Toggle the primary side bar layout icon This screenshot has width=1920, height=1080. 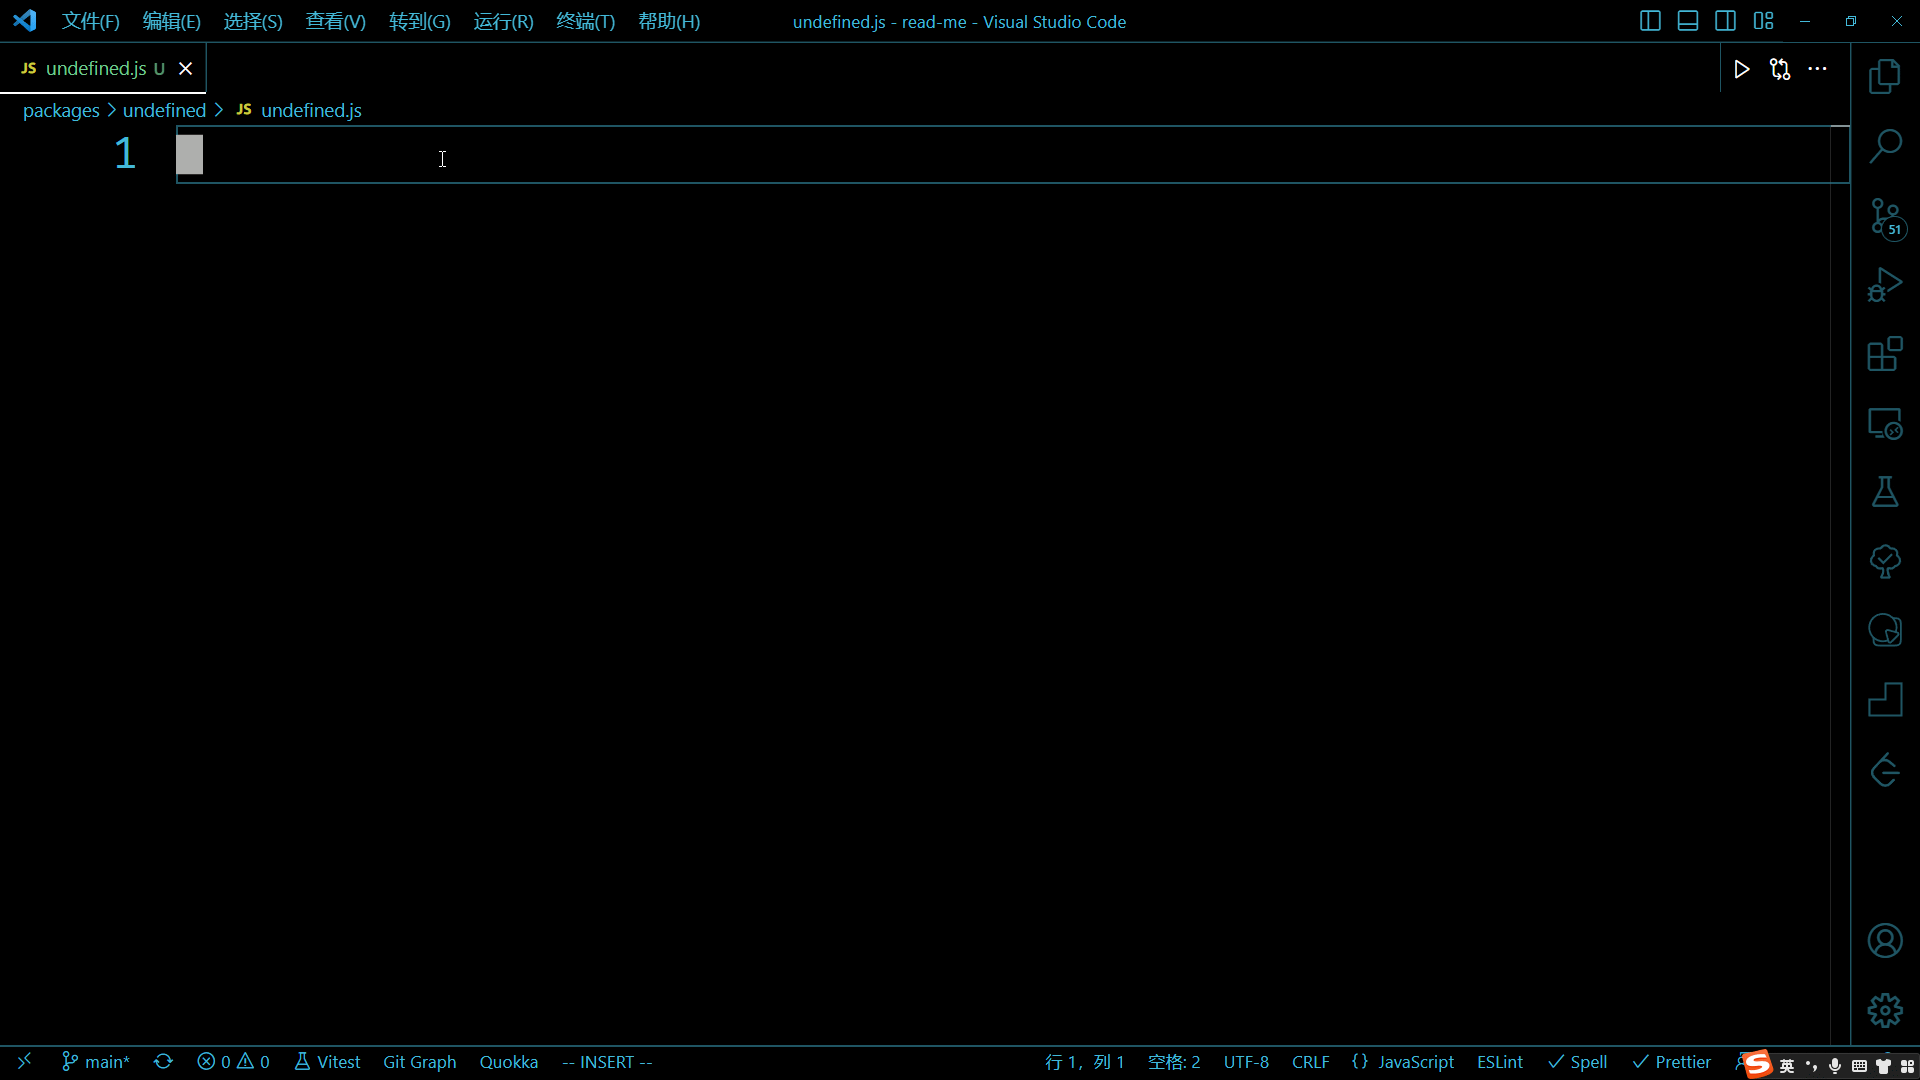[1650, 21]
